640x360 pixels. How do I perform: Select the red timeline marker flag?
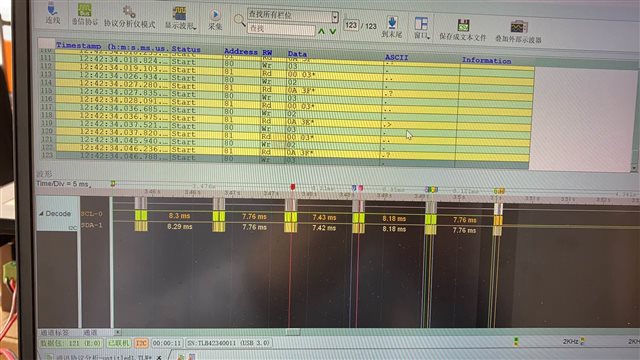point(292,187)
